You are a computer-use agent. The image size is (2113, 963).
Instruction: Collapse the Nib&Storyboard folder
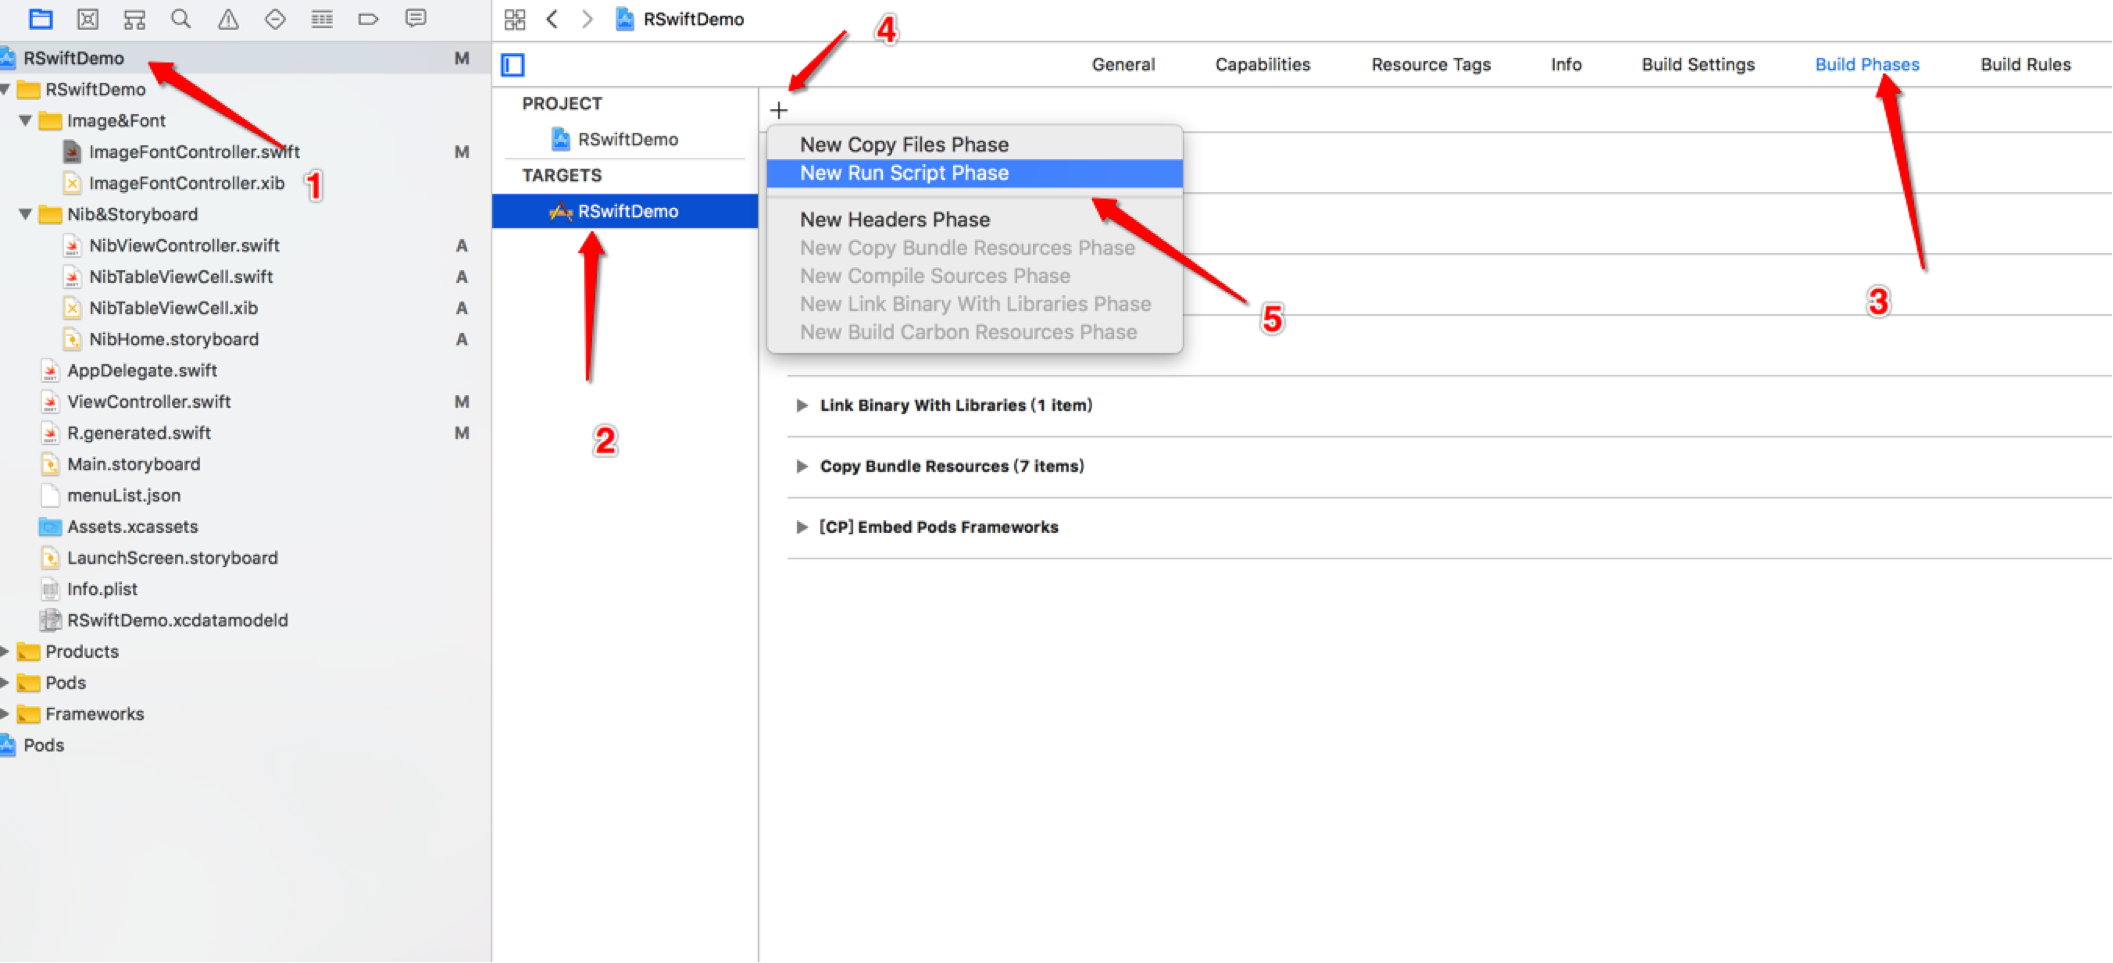25,214
